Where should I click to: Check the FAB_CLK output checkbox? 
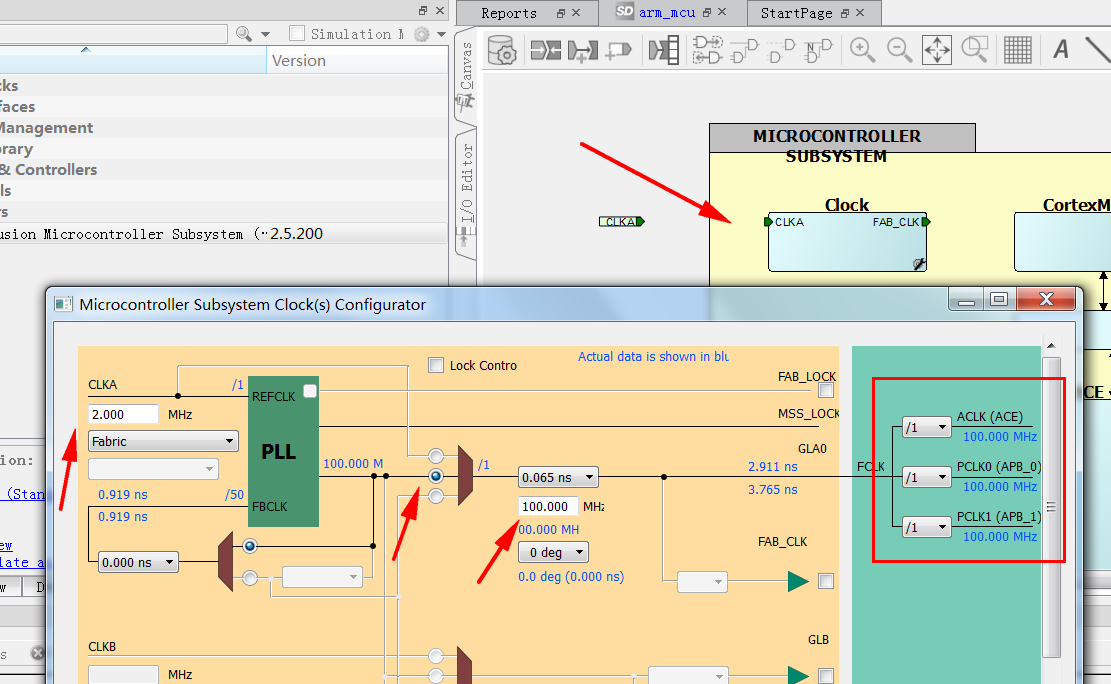825,581
